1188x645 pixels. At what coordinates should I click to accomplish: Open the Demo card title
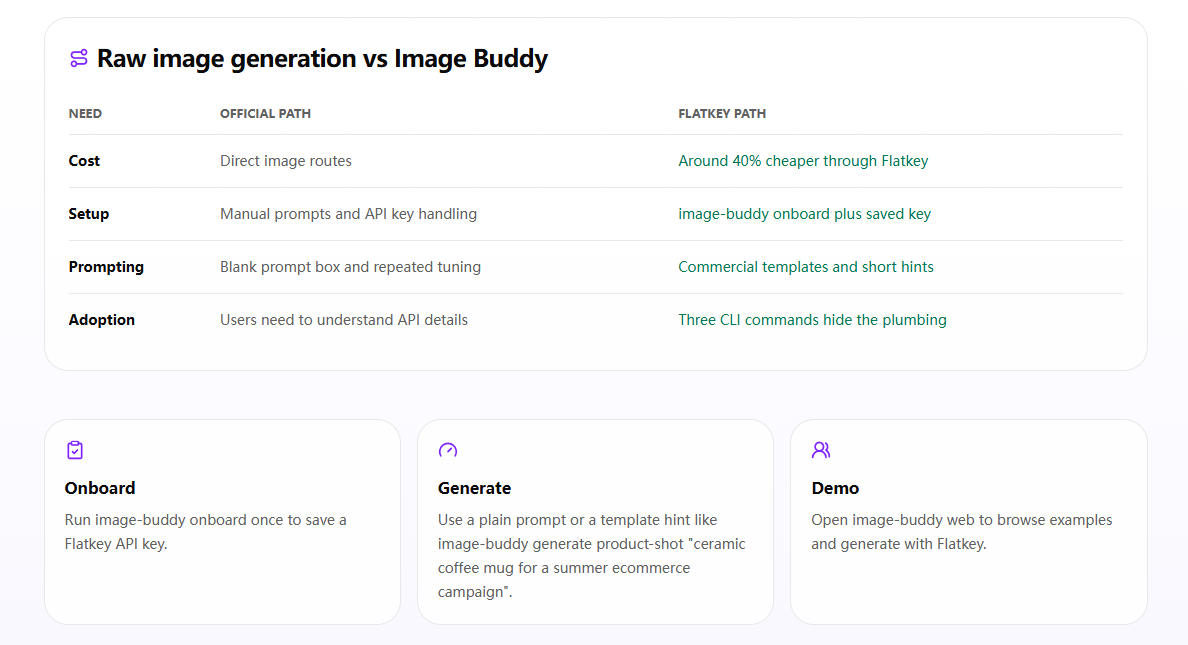[x=835, y=488]
